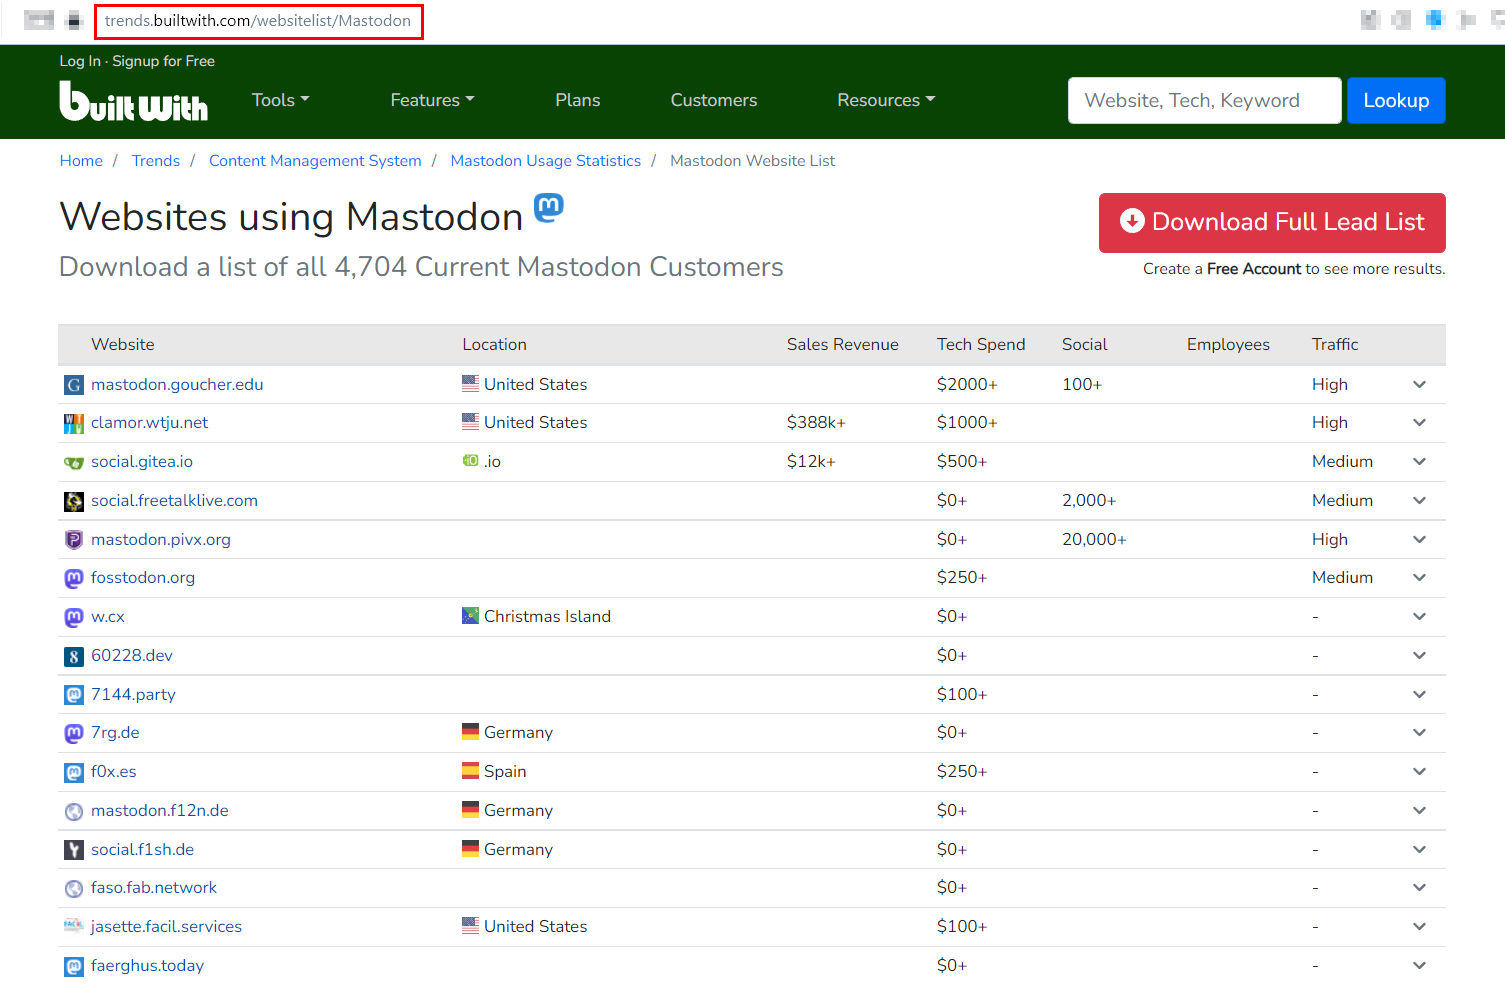This screenshot has width=1505, height=984.
Task: Click the US flag in the mastodon.goucher.edu row
Action: [x=470, y=382]
